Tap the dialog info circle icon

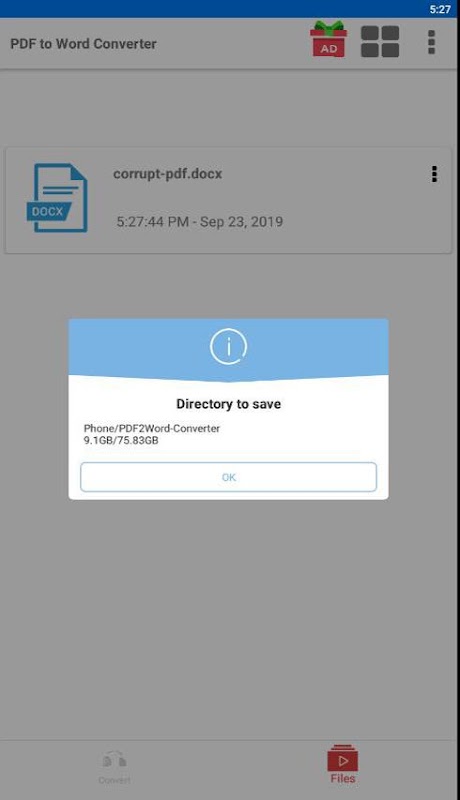pyautogui.click(x=228, y=347)
